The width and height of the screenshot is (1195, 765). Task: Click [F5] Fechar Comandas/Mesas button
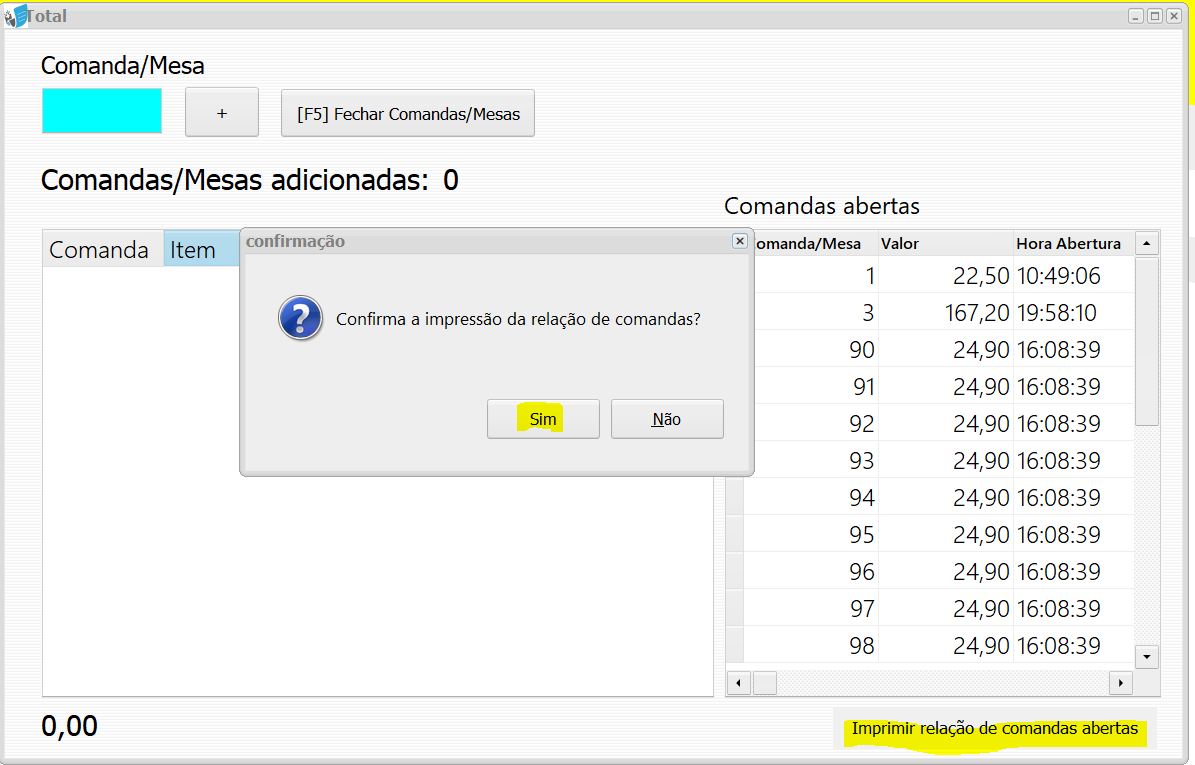click(x=408, y=114)
